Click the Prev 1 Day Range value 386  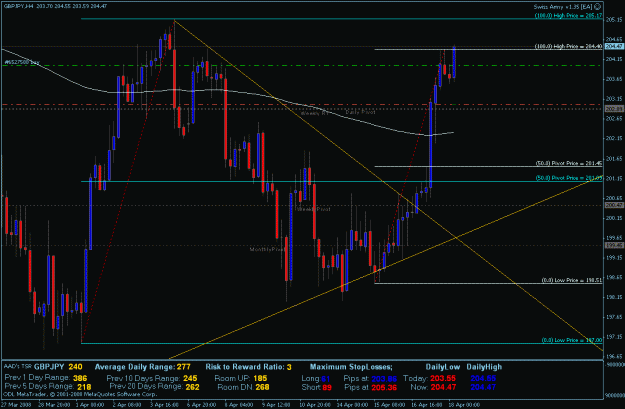click(x=81, y=378)
